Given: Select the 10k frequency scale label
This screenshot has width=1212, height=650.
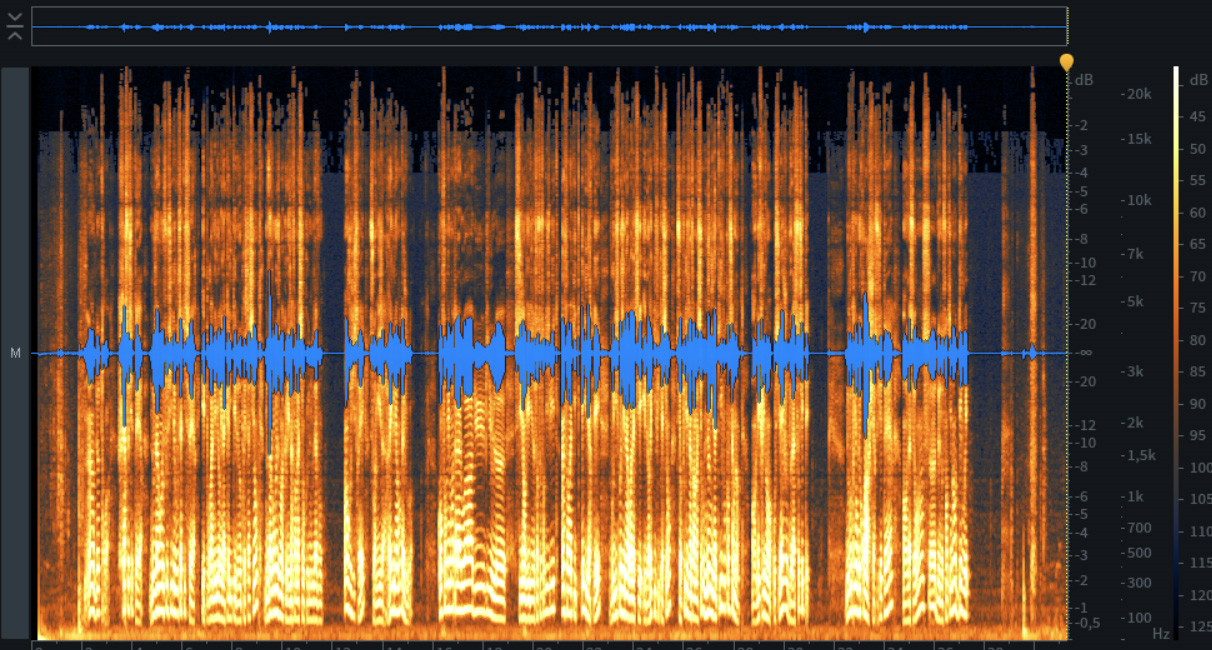Looking at the screenshot, I should point(1139,200).
